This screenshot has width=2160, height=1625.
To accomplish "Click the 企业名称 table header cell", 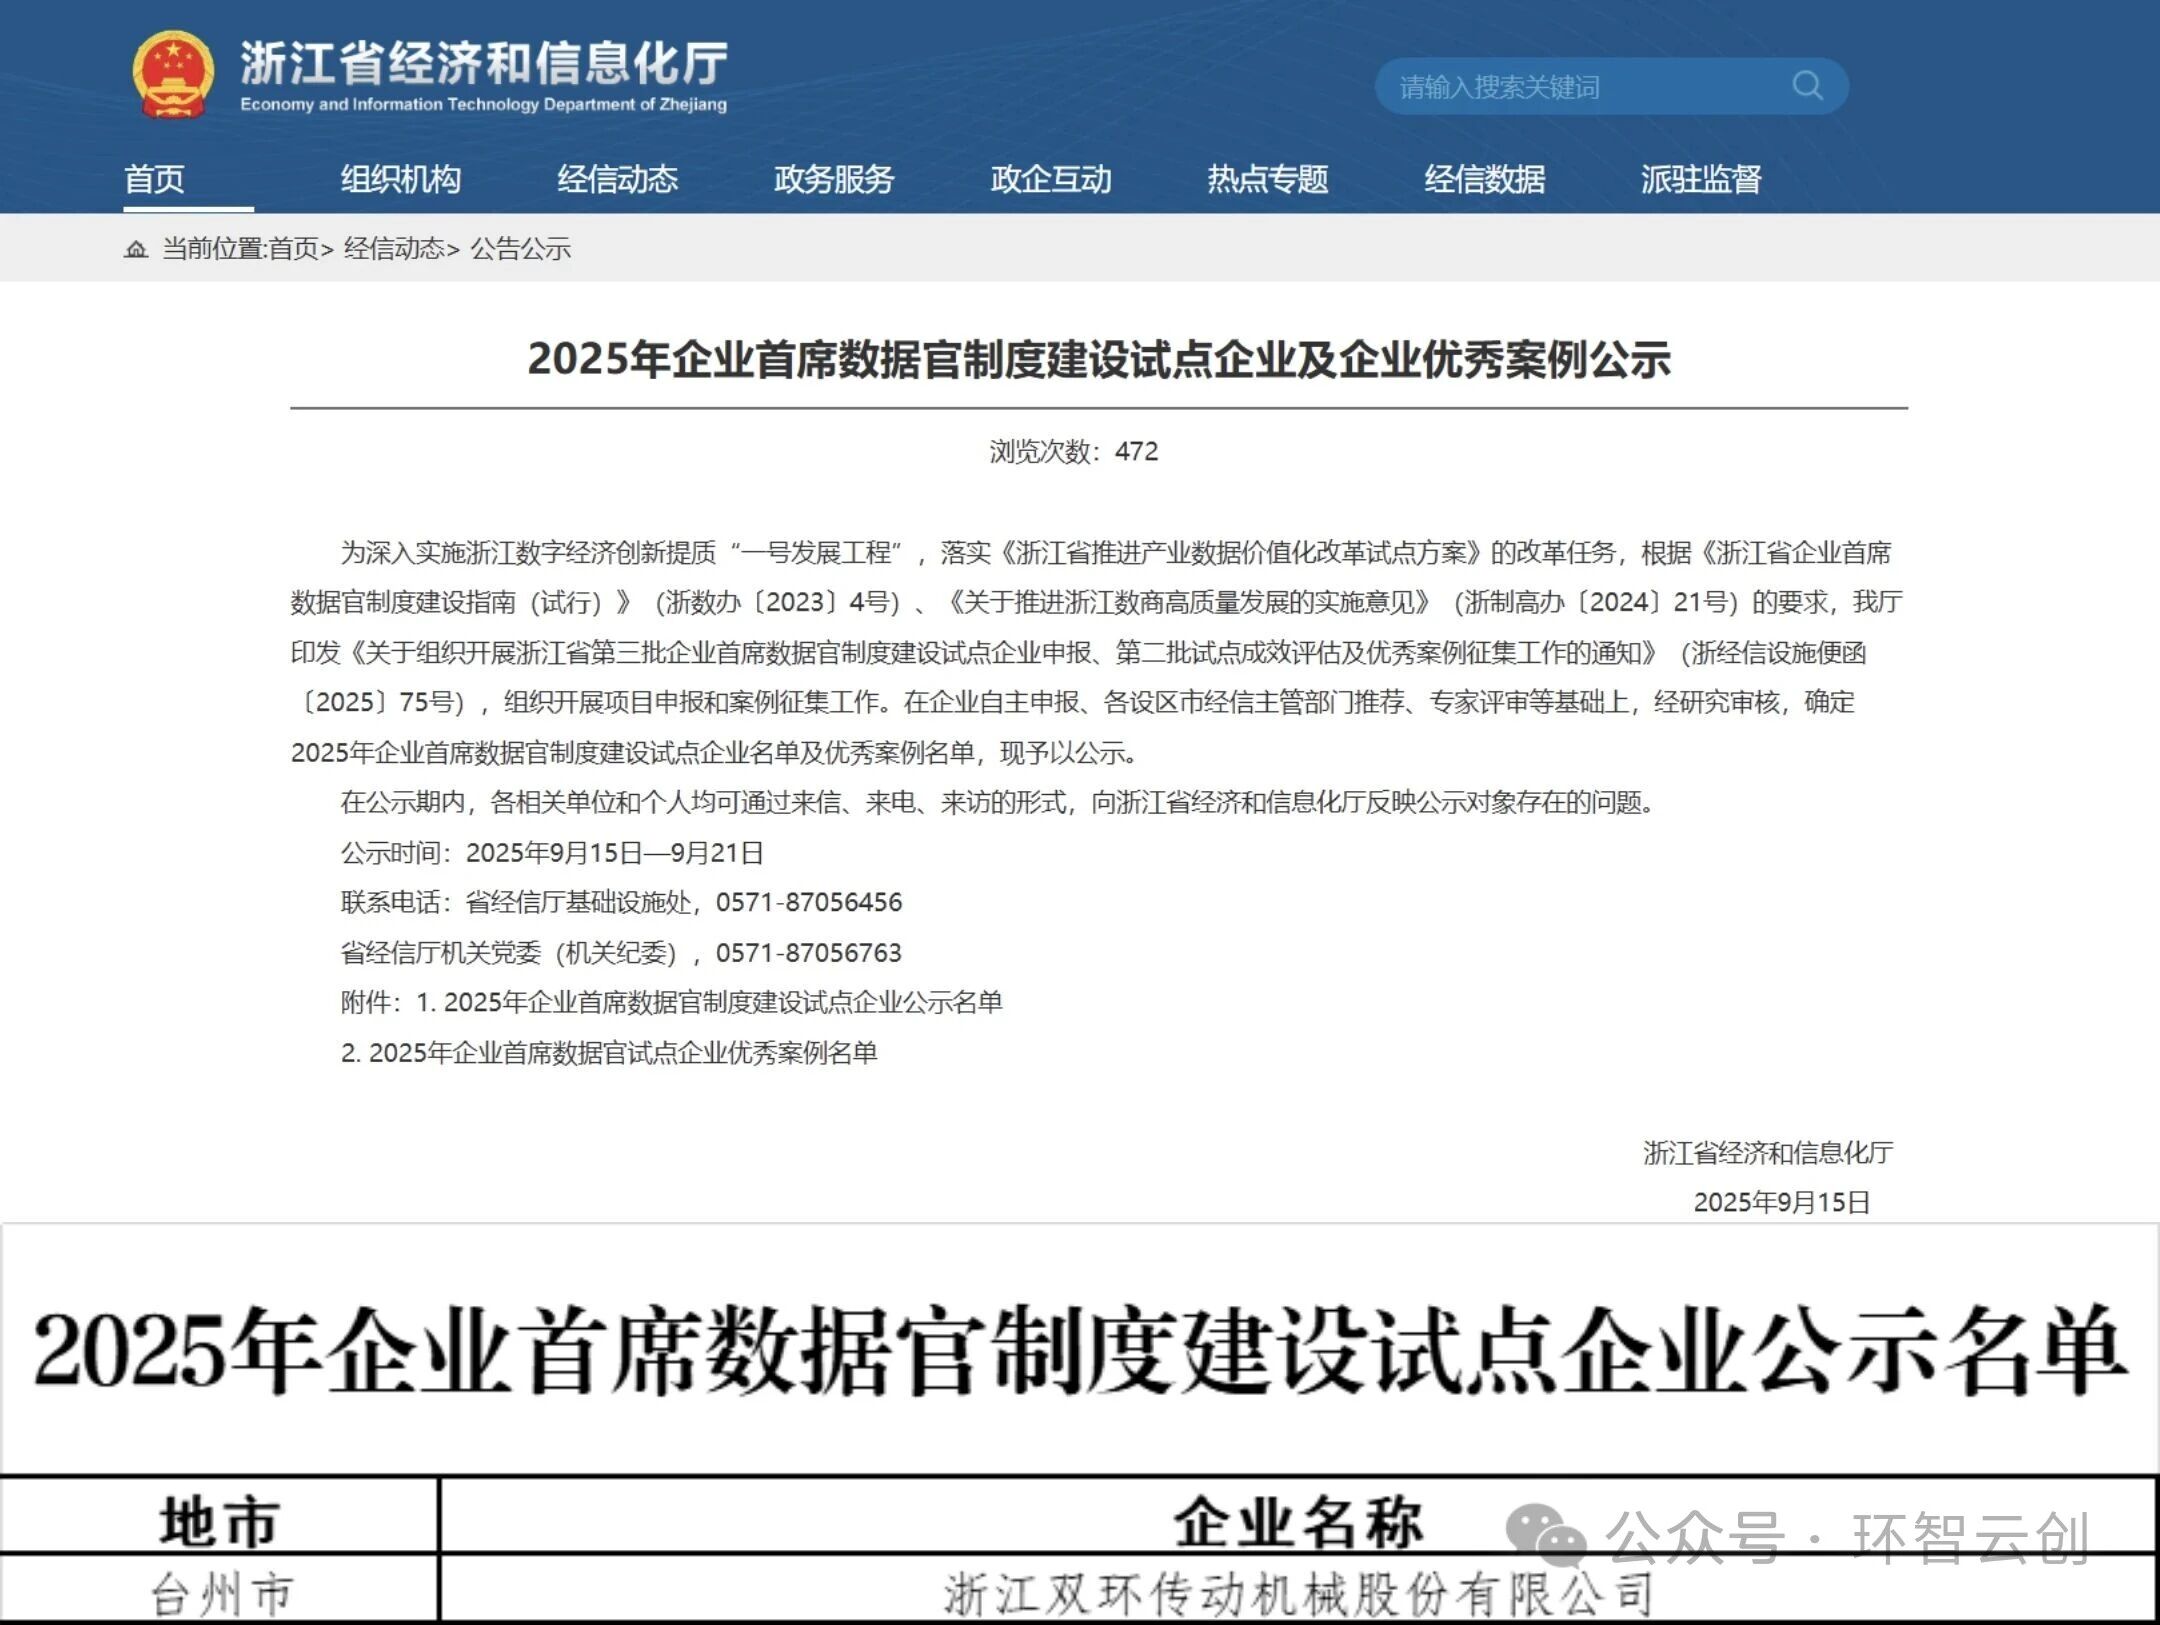I will pos(1297,1521).
